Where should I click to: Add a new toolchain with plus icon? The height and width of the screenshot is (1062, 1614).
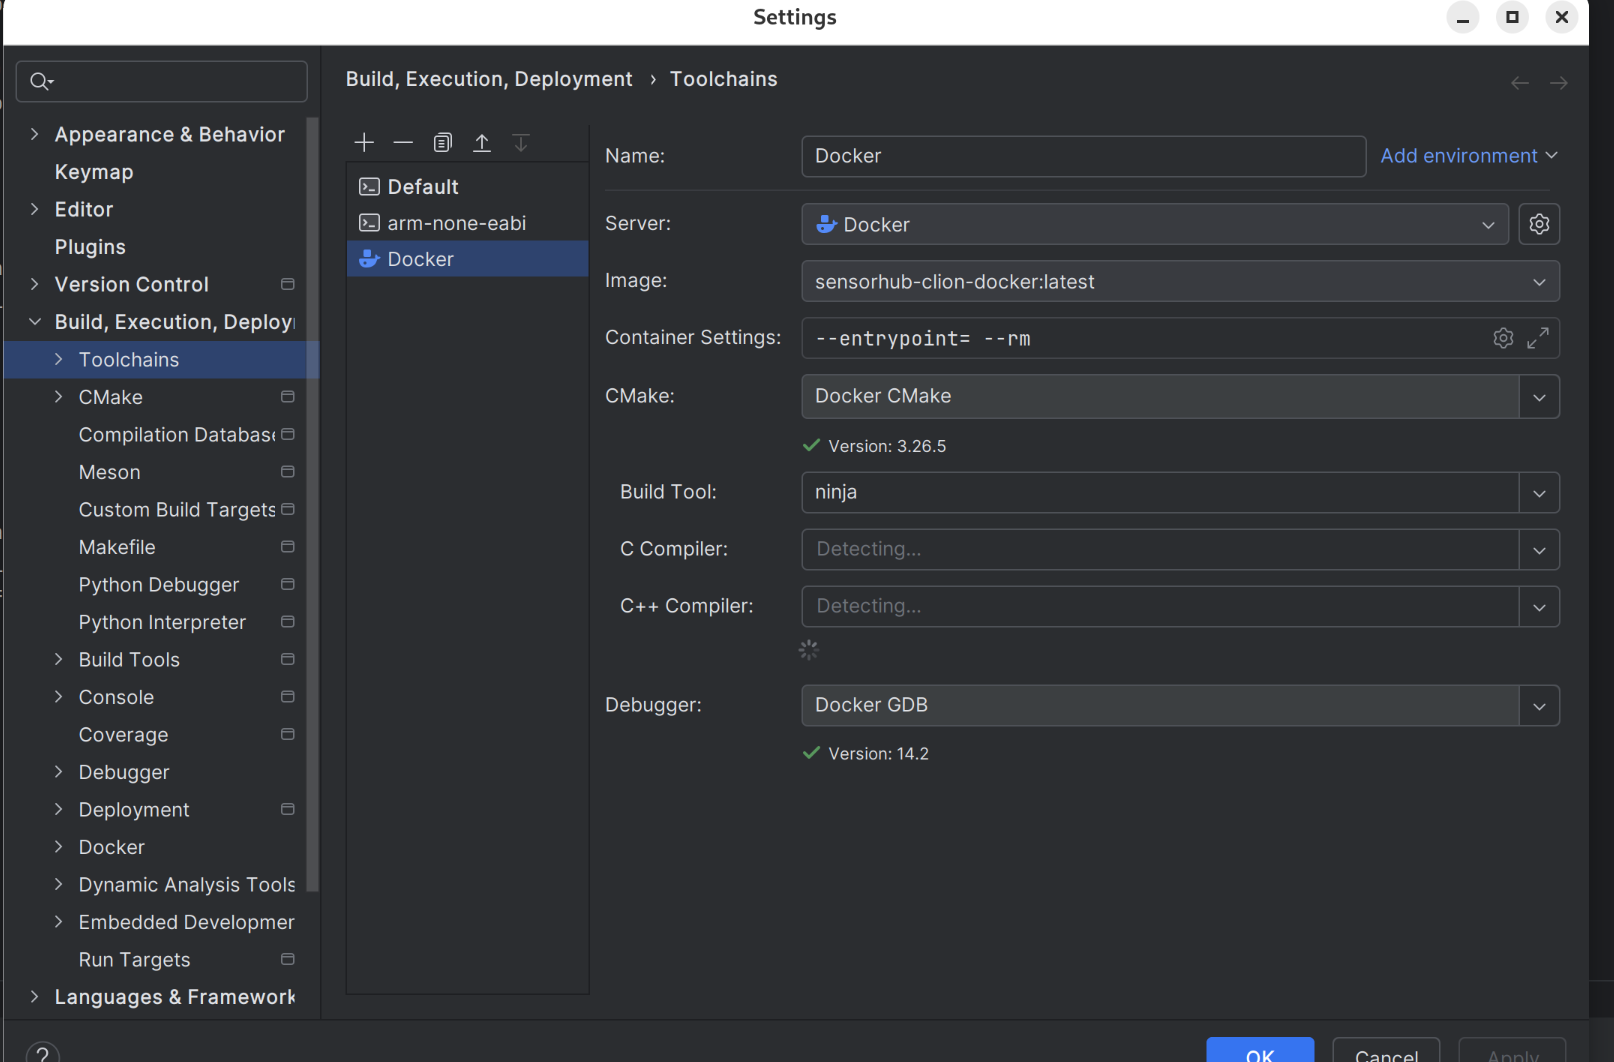364,143
